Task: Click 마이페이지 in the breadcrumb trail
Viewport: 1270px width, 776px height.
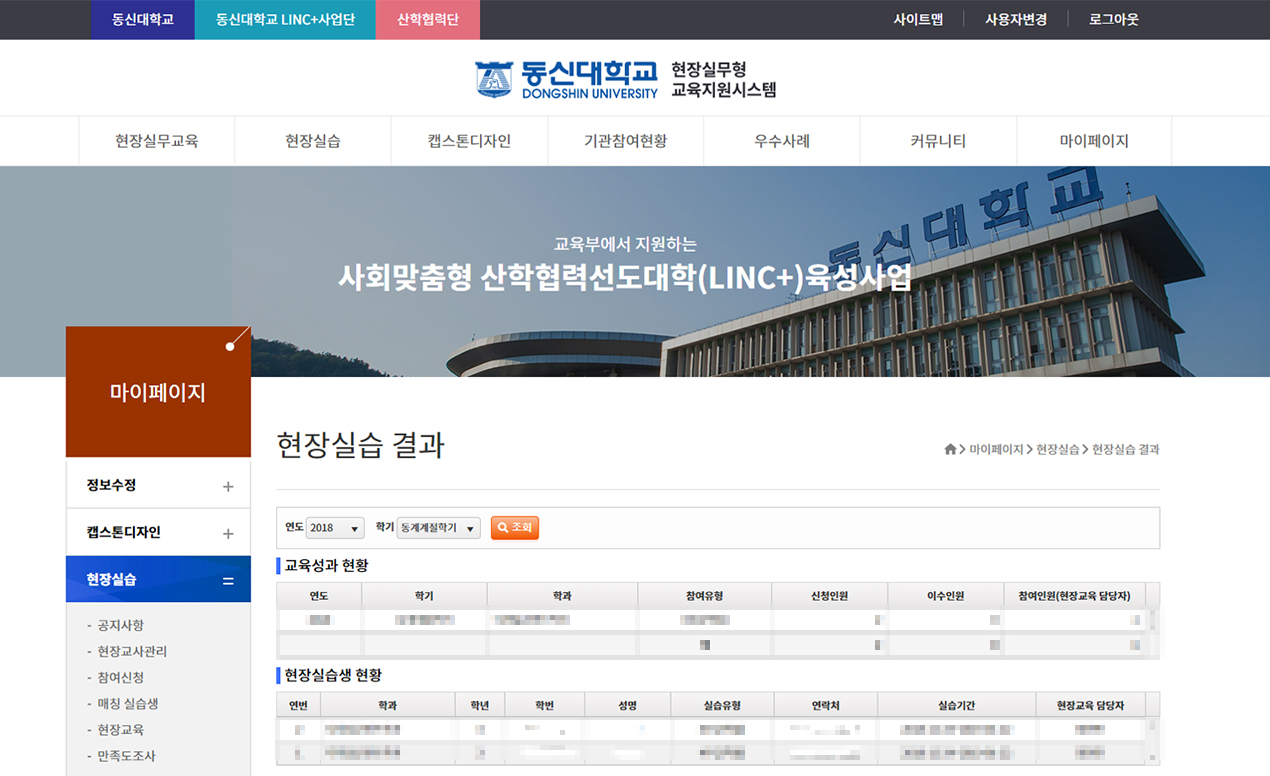Action: (x=996, y=450)
